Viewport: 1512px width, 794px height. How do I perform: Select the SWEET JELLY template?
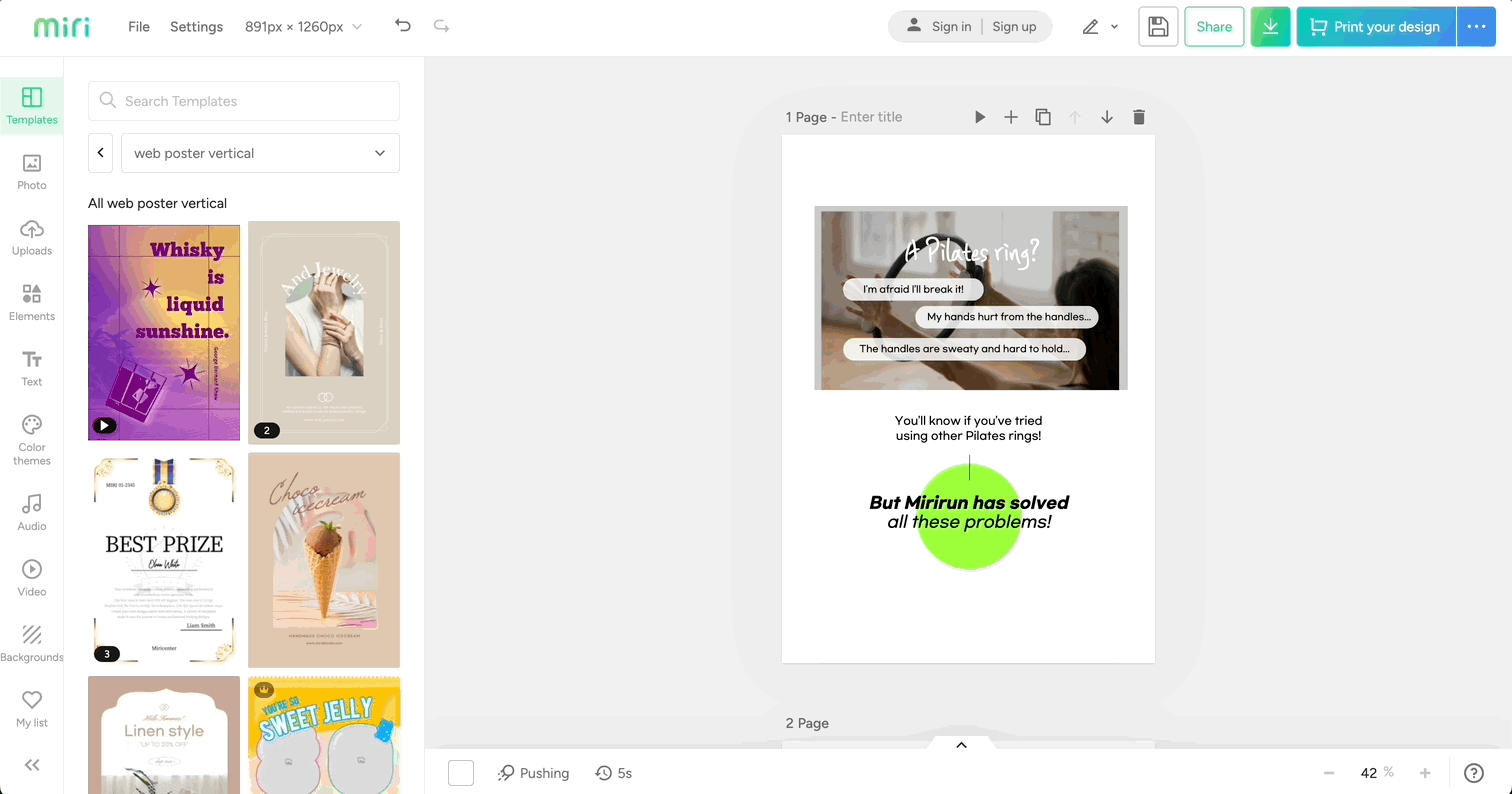[x=324, y=735]
